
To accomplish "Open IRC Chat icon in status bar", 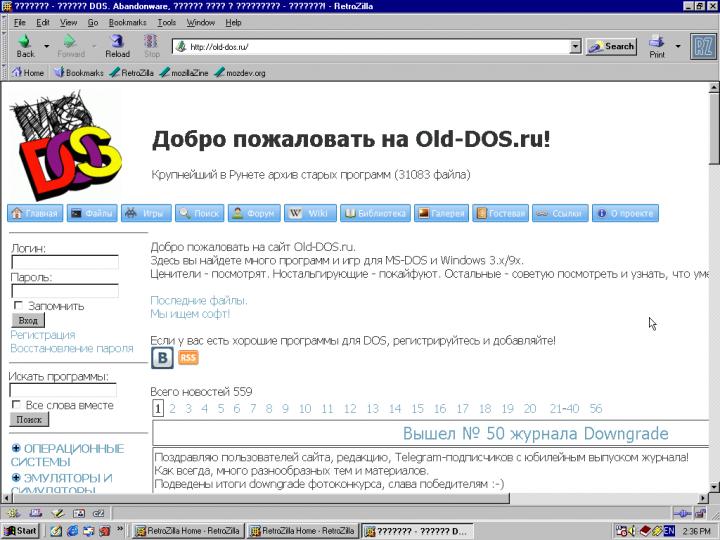I will click(x=99, y=513).
